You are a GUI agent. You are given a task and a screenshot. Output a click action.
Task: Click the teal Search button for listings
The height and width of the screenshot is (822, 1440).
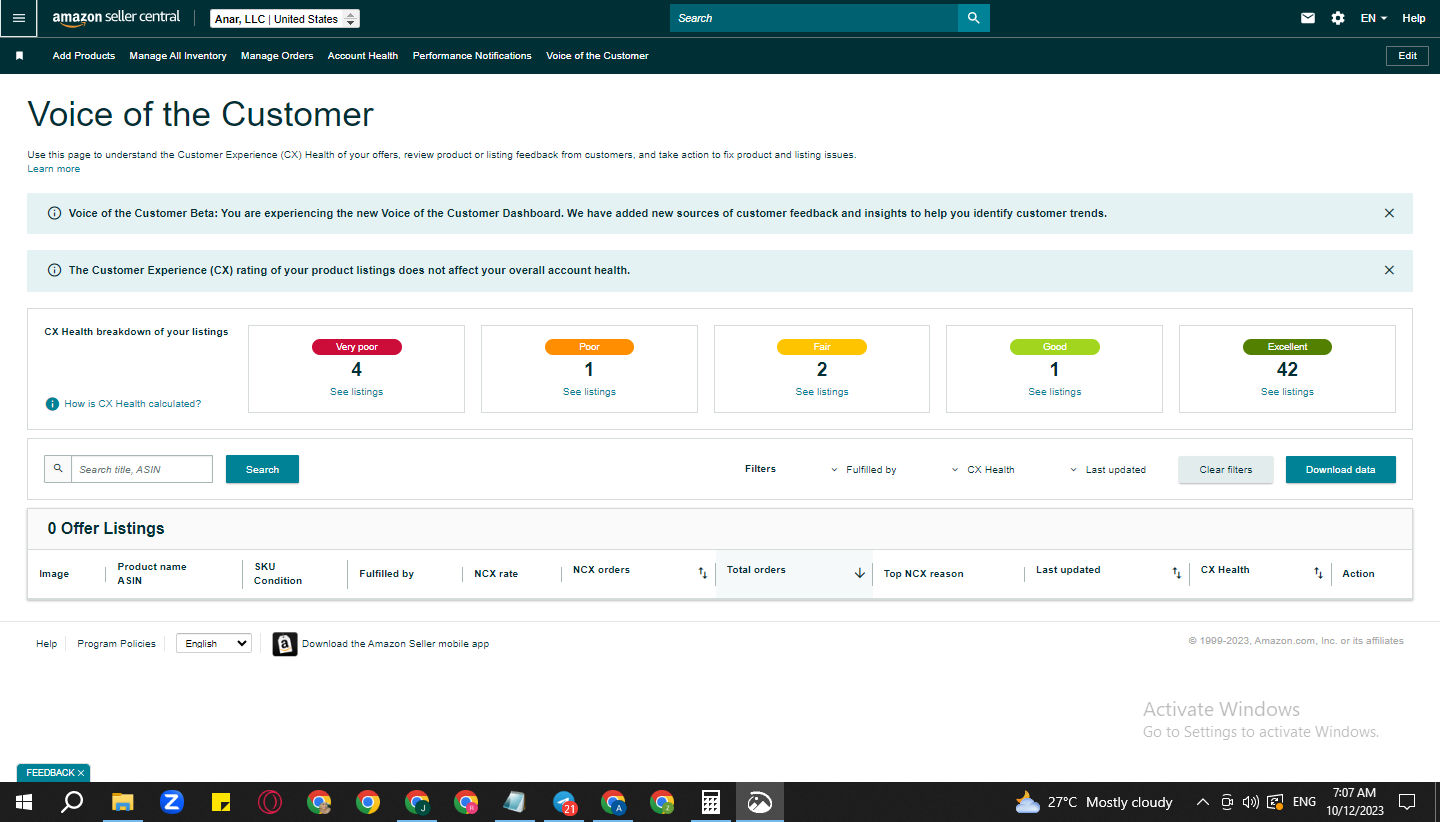coord(262,469)
